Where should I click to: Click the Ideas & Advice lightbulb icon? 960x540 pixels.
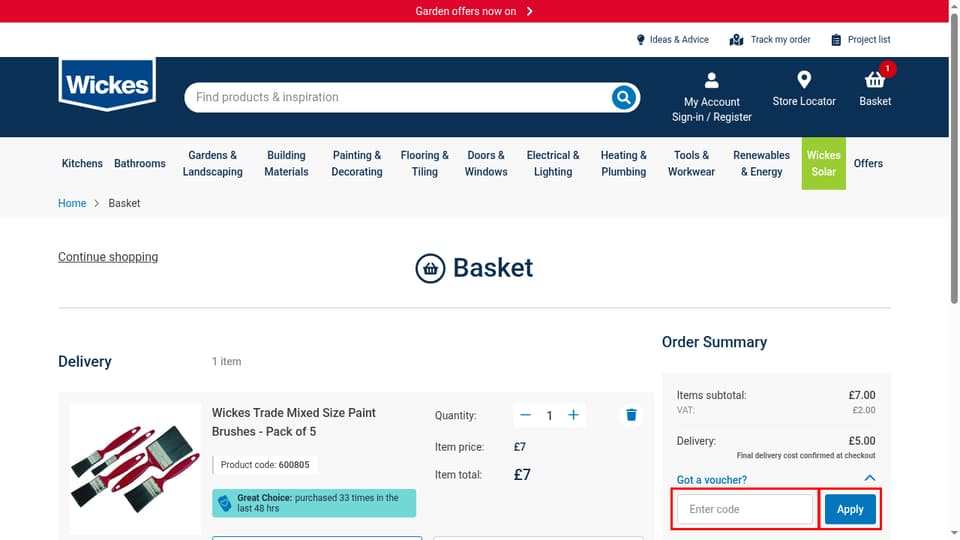[640, 40]
